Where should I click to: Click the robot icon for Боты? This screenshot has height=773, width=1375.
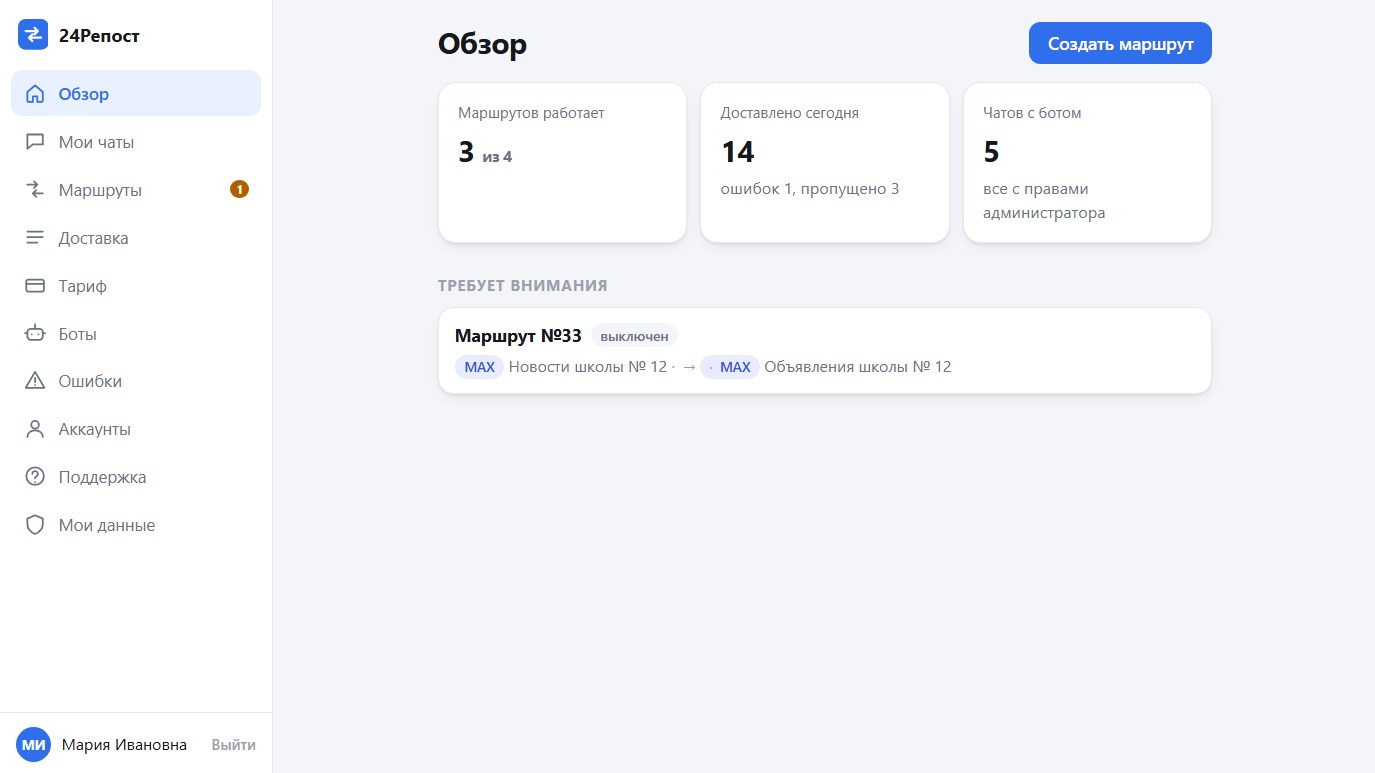35,334
